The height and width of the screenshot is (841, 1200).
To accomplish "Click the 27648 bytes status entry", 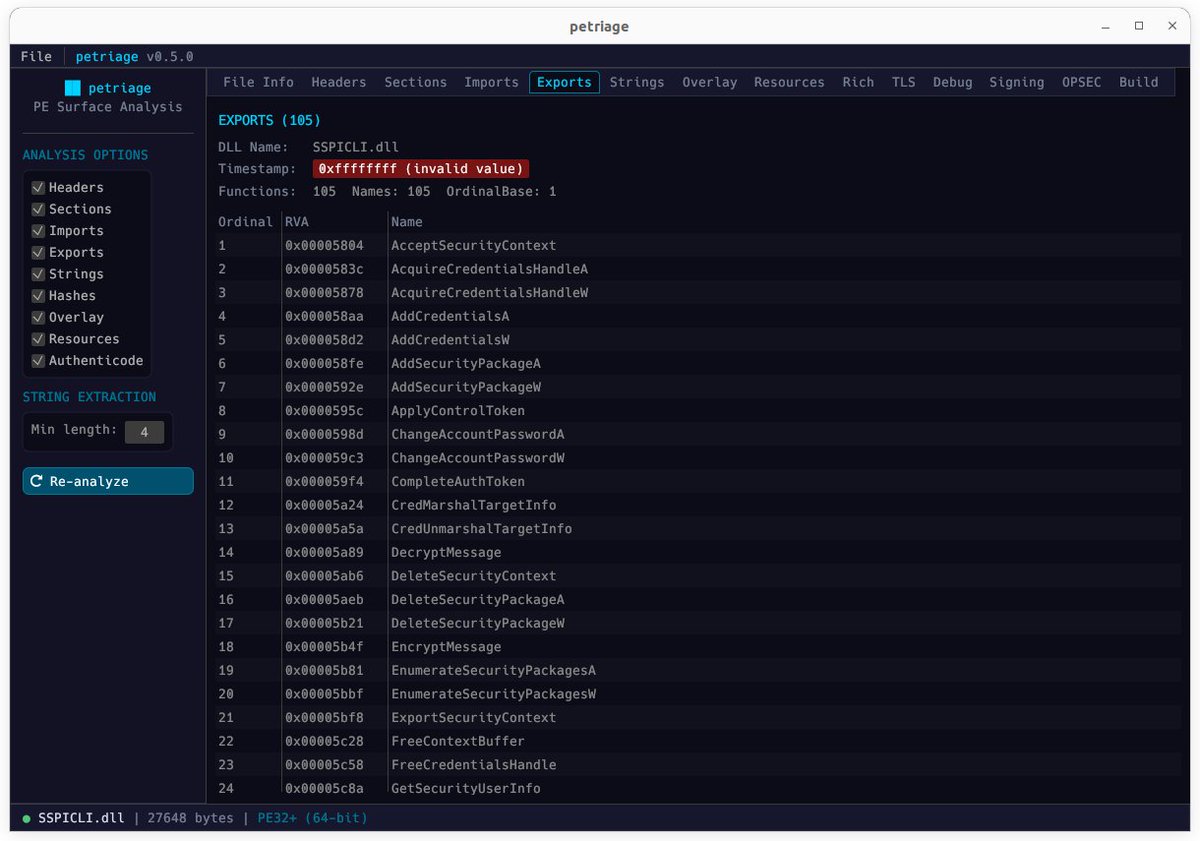I will pyautogui.click(x=190, y=818).
